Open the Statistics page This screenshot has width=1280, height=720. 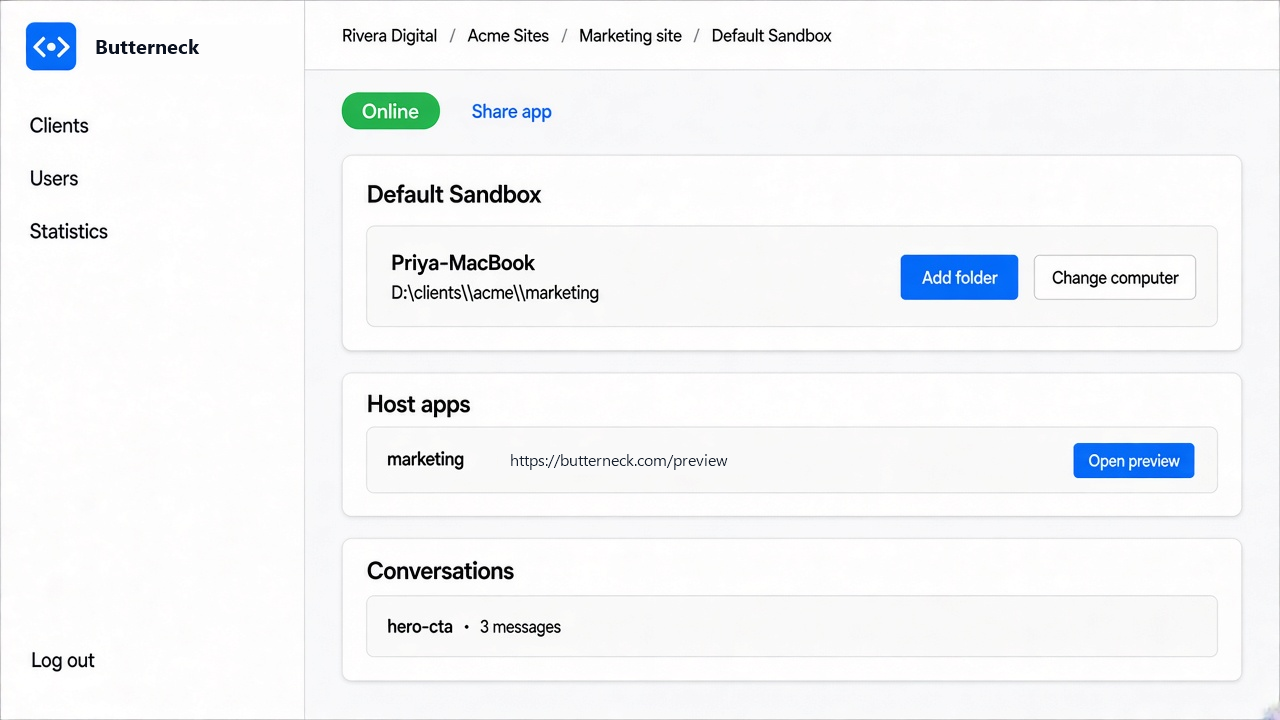(69, 231)
